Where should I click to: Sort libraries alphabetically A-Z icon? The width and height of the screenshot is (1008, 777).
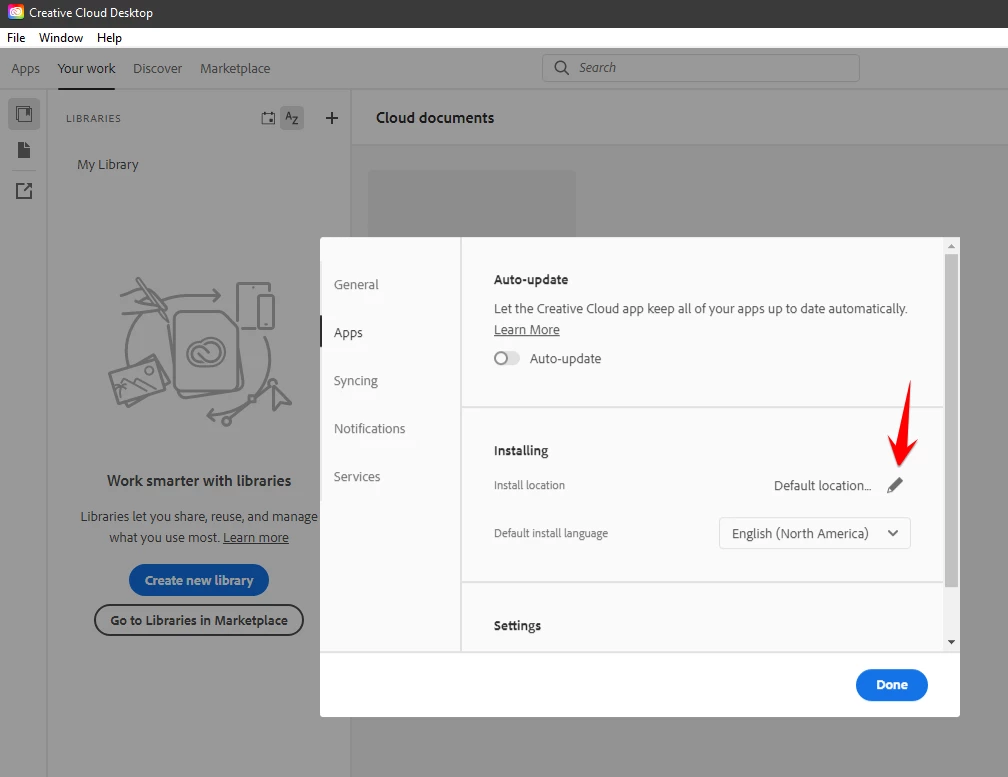[292, 118]
